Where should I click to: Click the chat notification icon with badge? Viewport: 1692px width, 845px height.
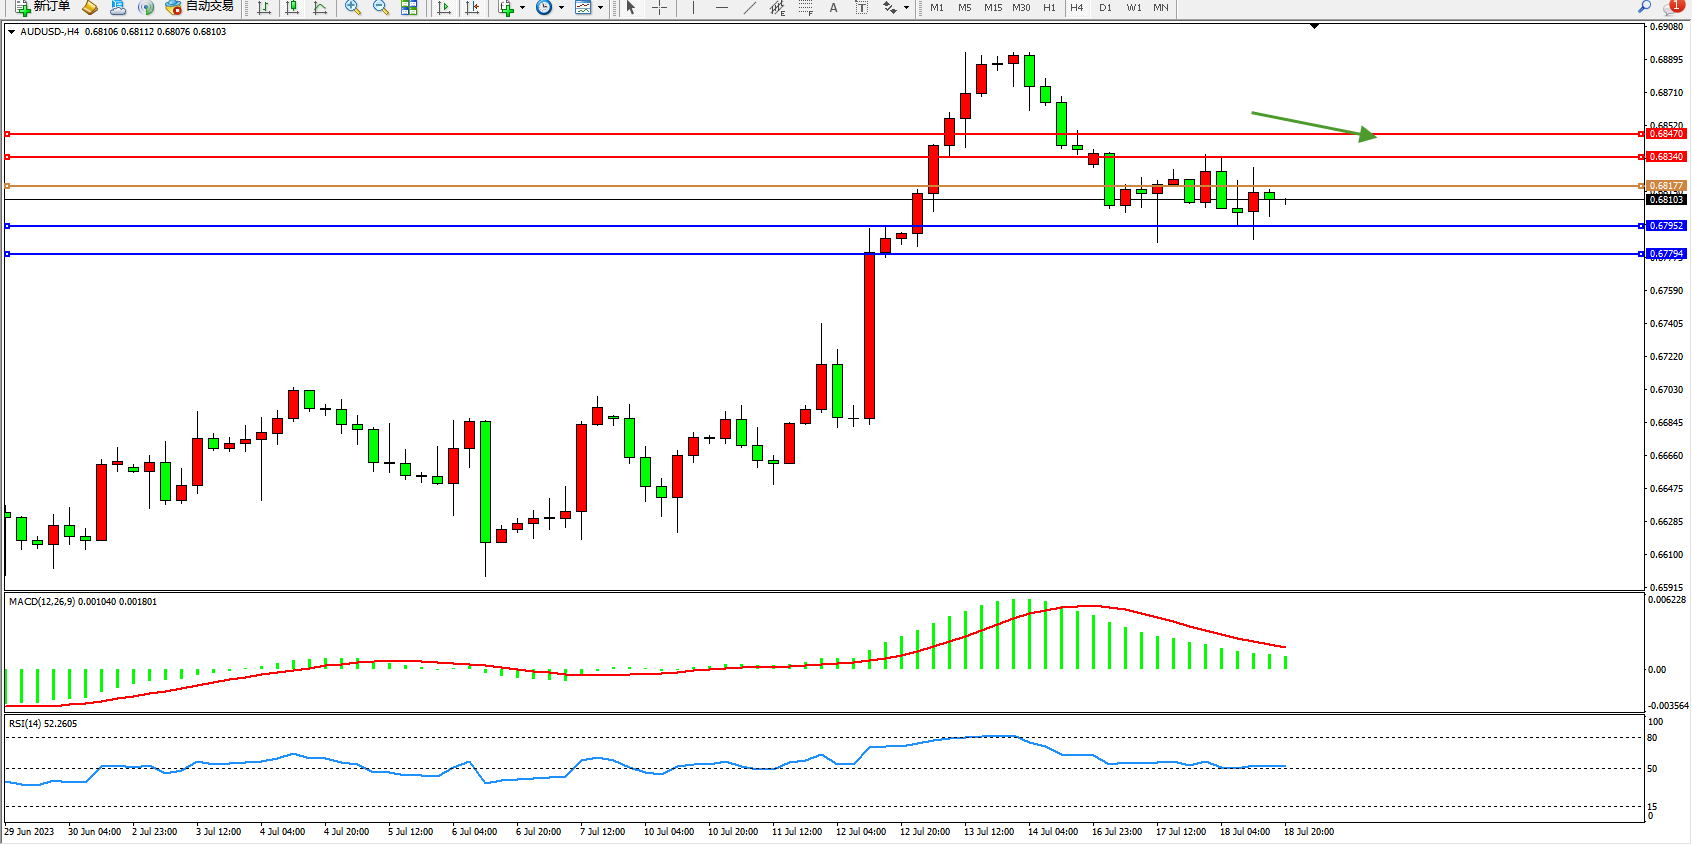click(x=1673, y=7)
